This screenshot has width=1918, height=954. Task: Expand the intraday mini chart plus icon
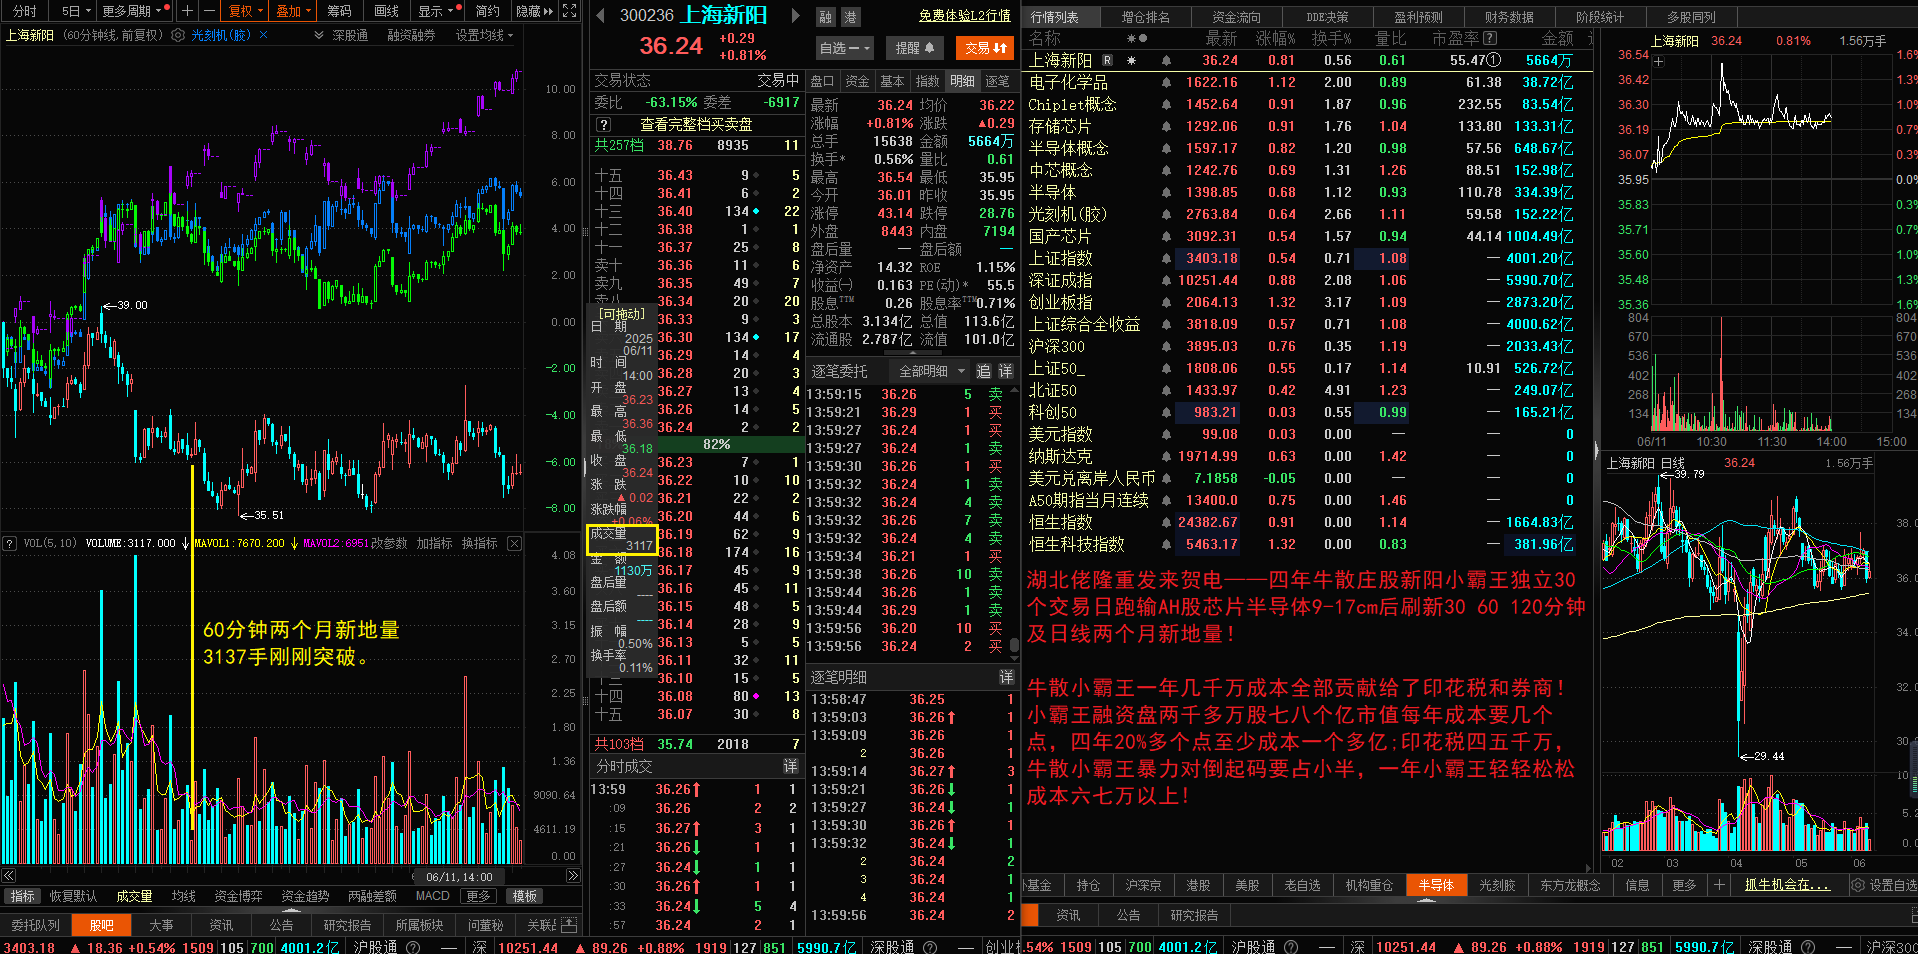point(1658,62)
